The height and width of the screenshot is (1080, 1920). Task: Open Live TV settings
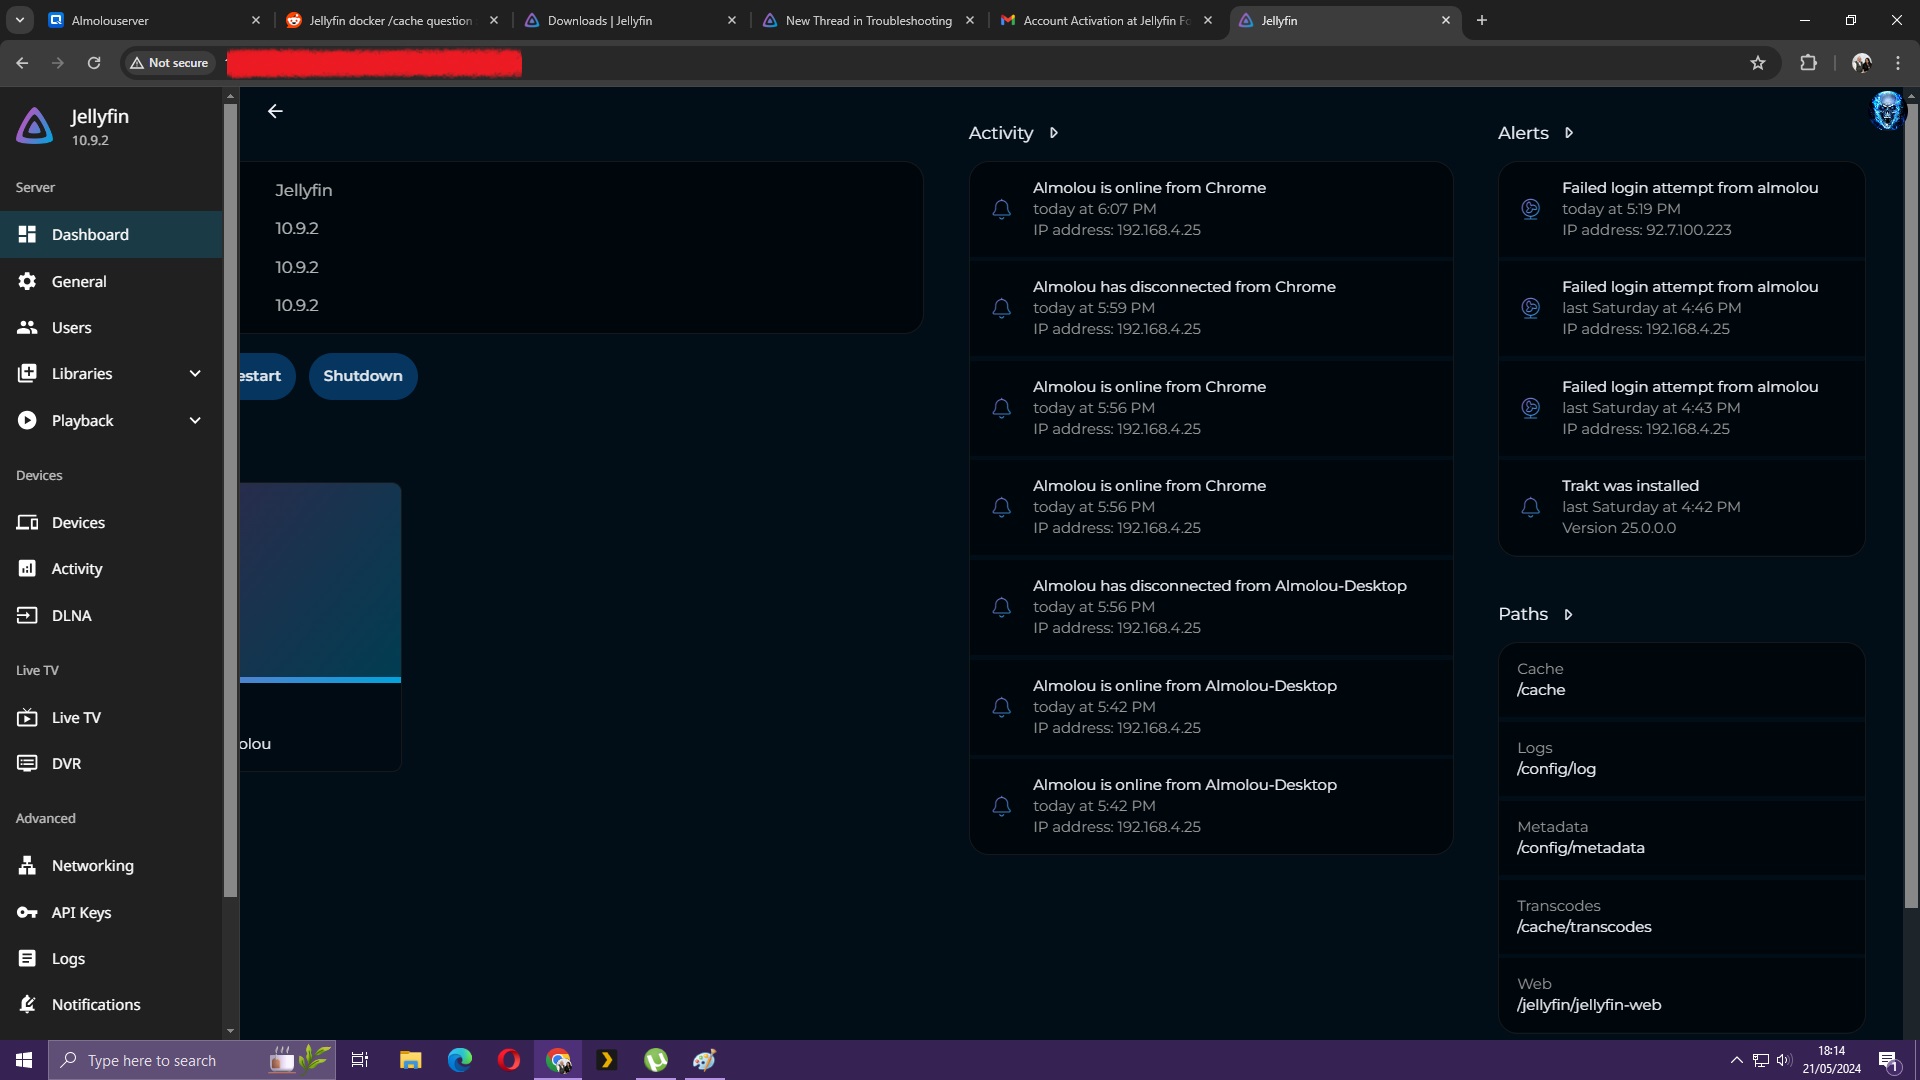coord(76,718)
